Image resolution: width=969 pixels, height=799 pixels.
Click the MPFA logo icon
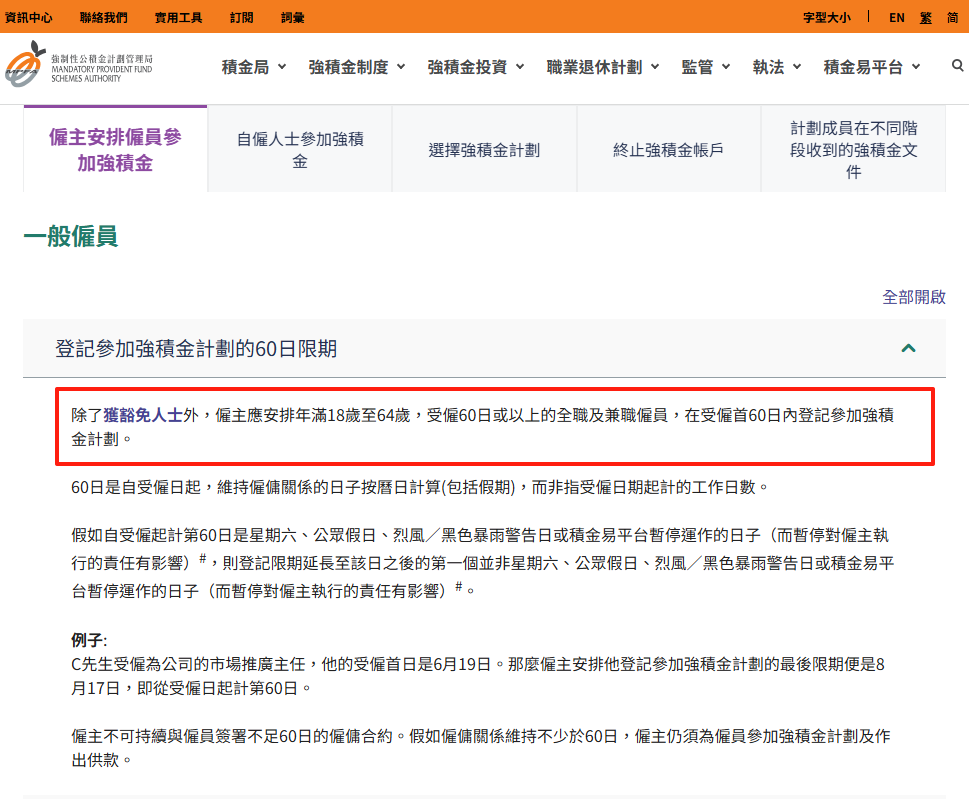pyautogui.click(x=24, y=65)
